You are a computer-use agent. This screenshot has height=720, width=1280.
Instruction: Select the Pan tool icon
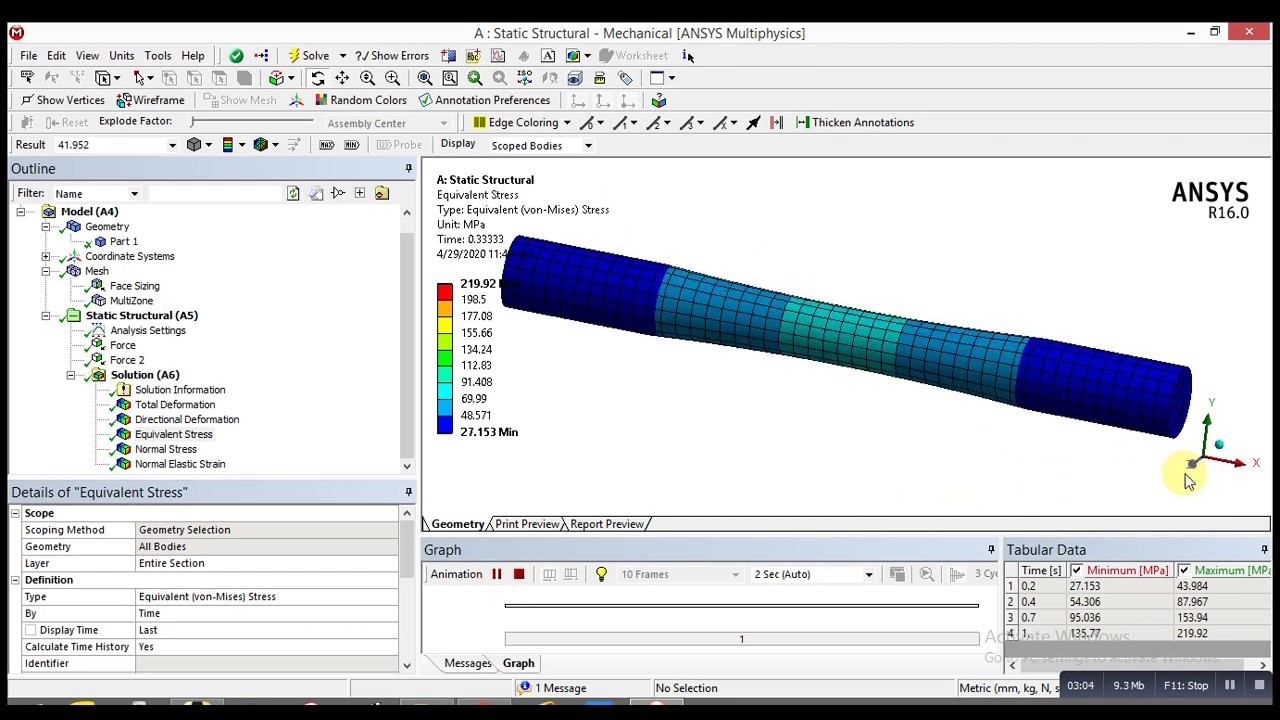click(342, 78)
